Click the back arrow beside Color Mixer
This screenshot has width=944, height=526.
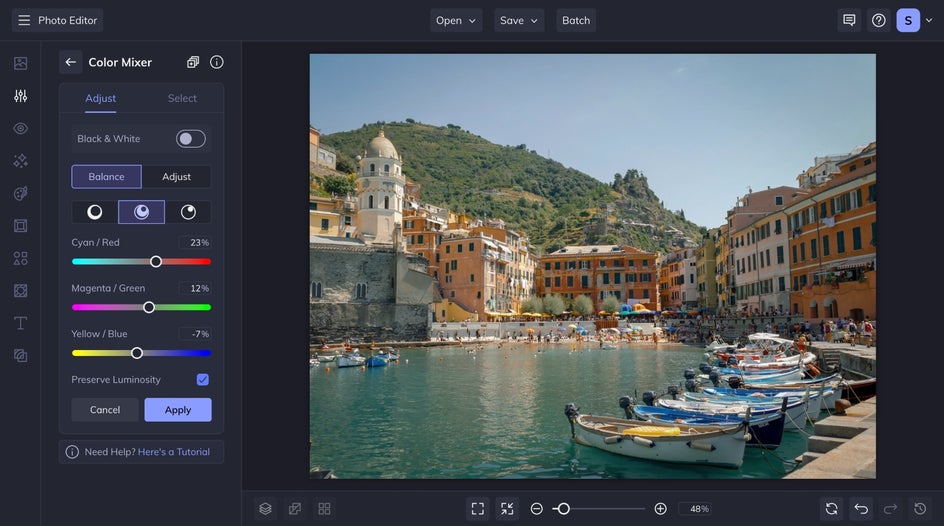coord(70,62)
